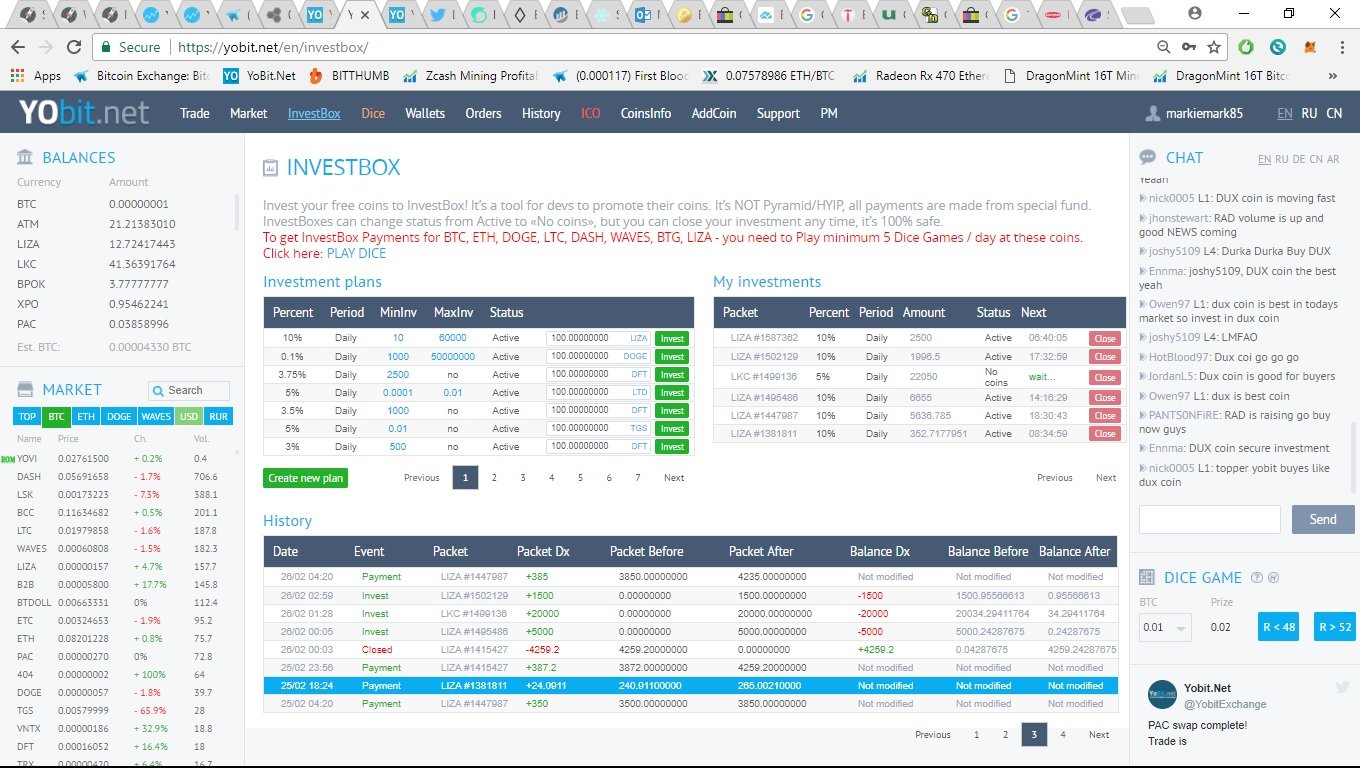This screenshot has width=1360, height=768.
Task: Click Invest for the TGS plan
Action: coord(672,429)
